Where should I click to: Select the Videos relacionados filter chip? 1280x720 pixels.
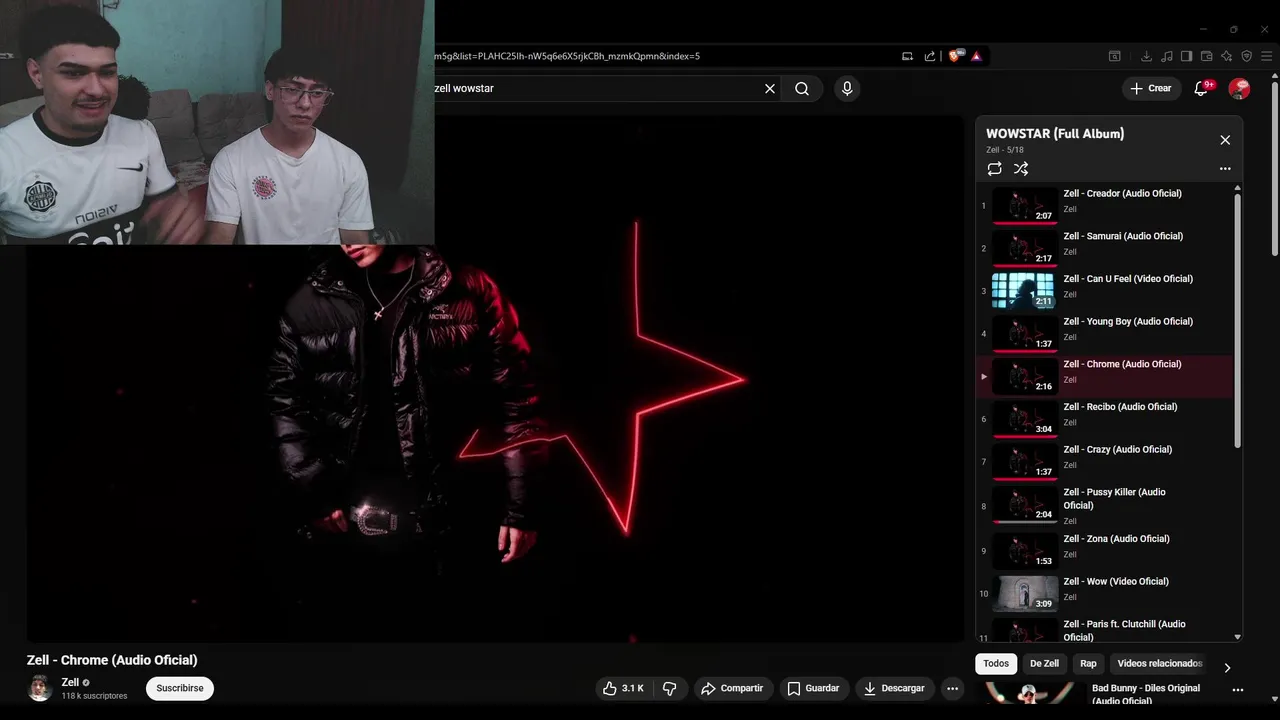pyautogui.click(x=1160, y=663)
